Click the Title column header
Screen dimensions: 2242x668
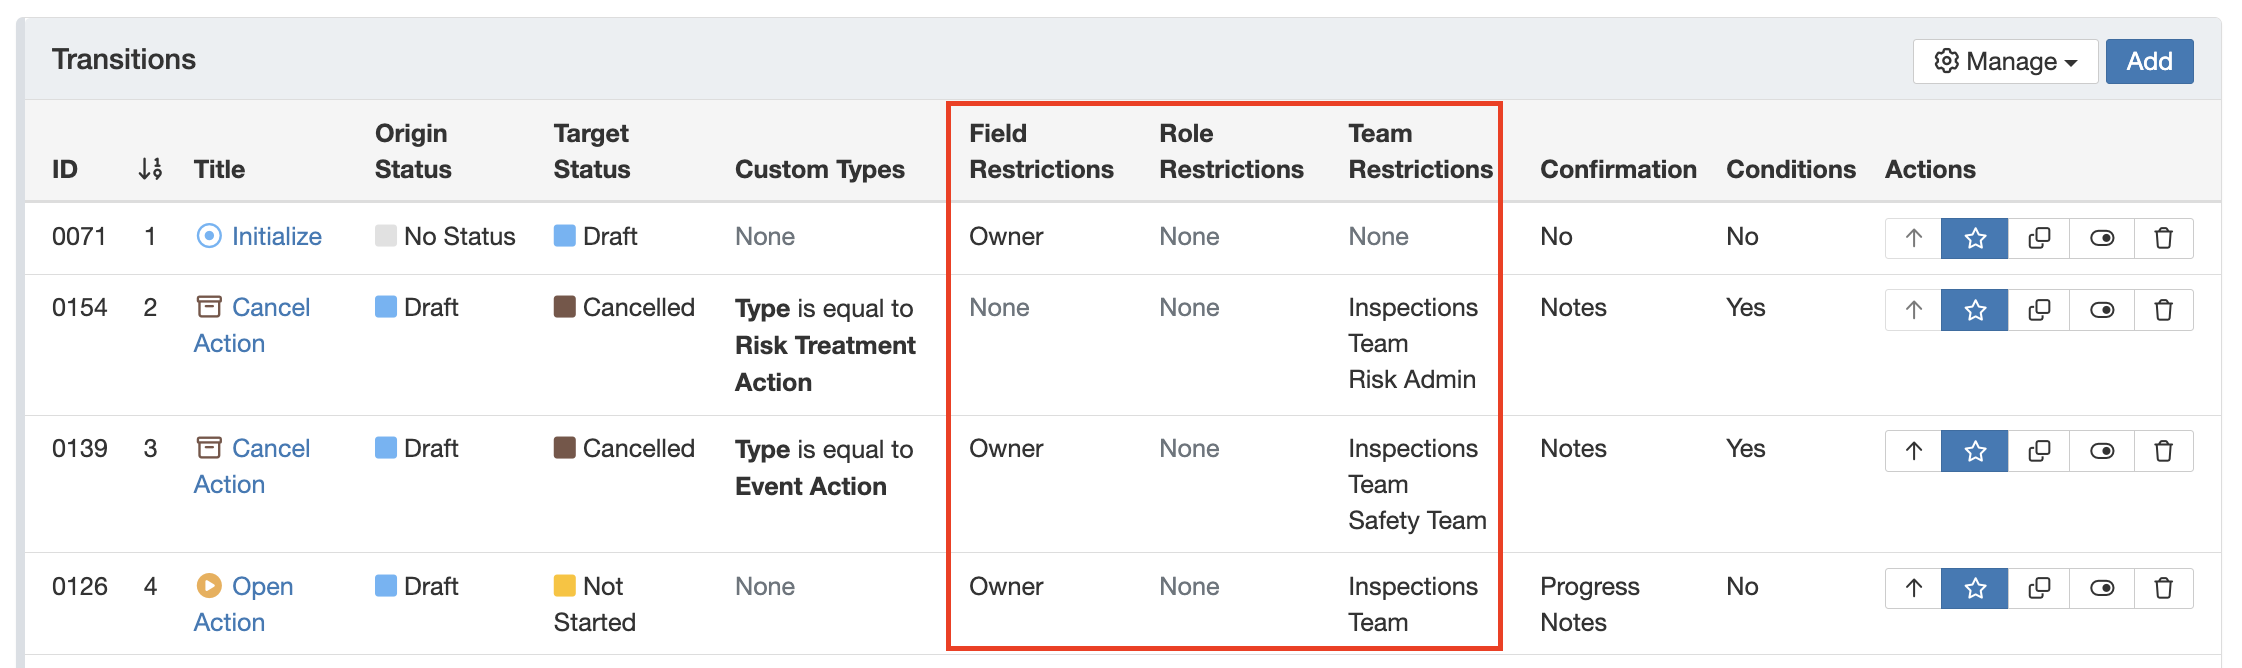pyautogui.click(x=219, y=169)
